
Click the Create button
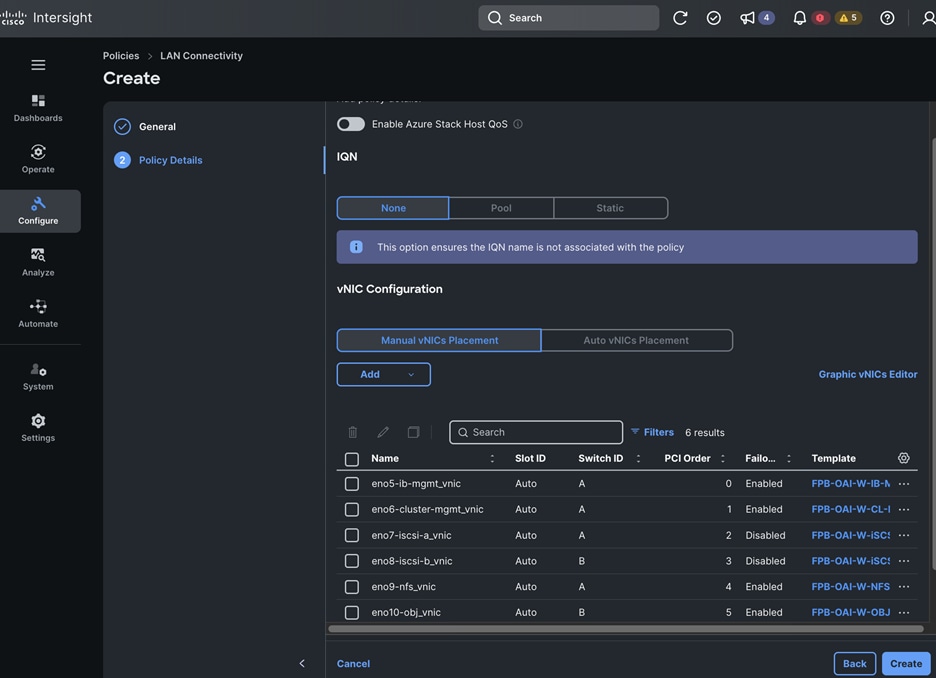pyautogui.click(x=906, y=664)
